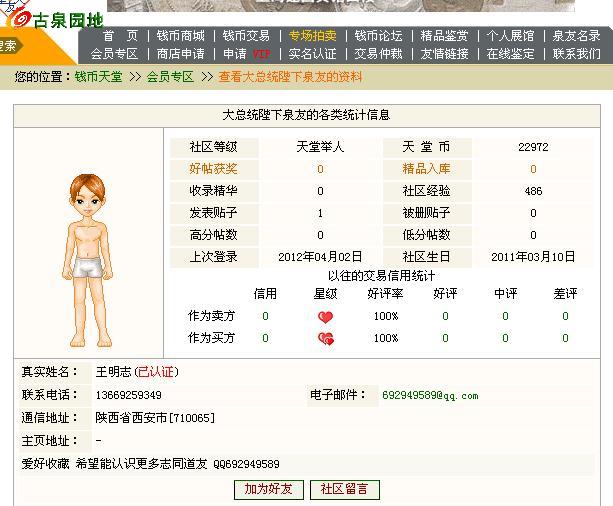Click the 社区留言 button
Viewport: 613px width, 506px height.
(344, 489)
